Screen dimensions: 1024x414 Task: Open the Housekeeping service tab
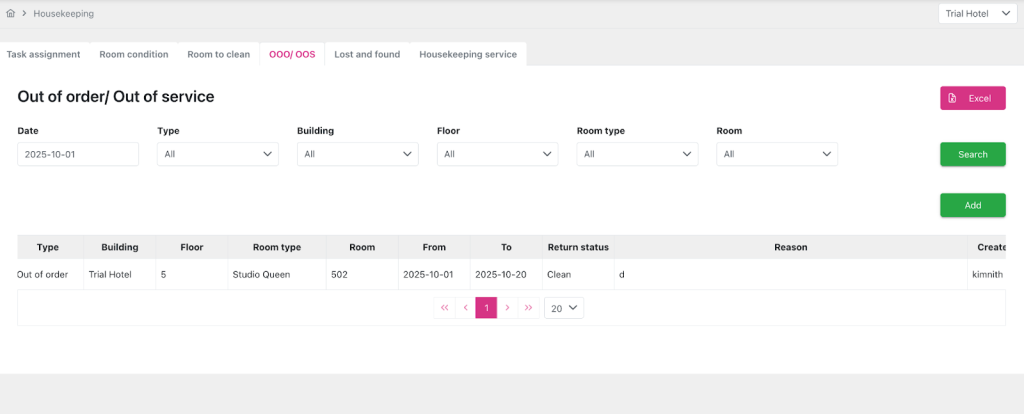(x=468, y=54)
